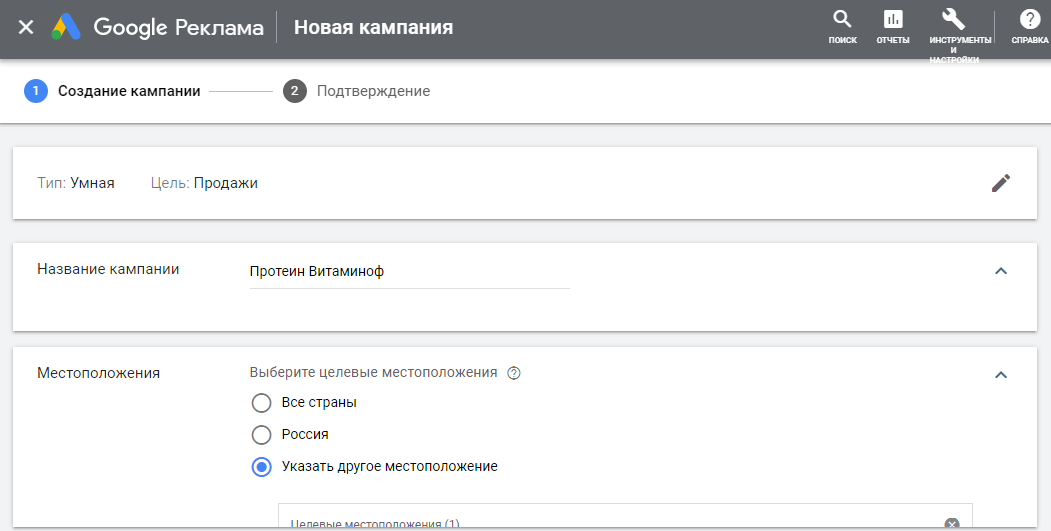Click the Google Ads logo
This screenshot has width=1051, height=531.
click(66, 27)
